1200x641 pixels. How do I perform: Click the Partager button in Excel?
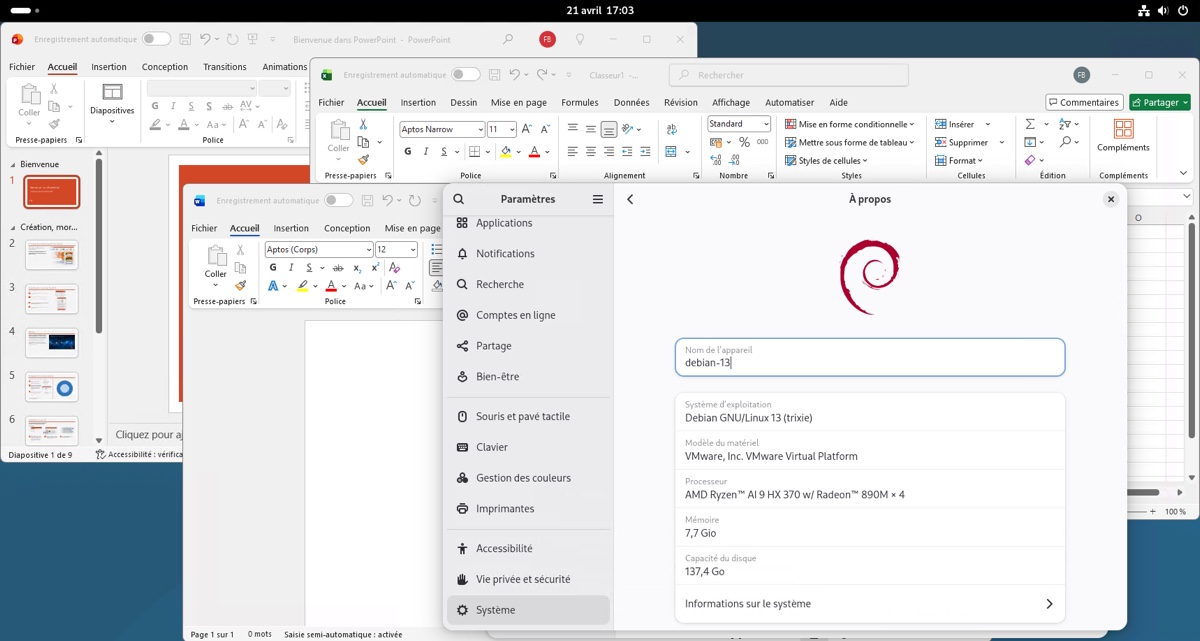coord(1159,102)
